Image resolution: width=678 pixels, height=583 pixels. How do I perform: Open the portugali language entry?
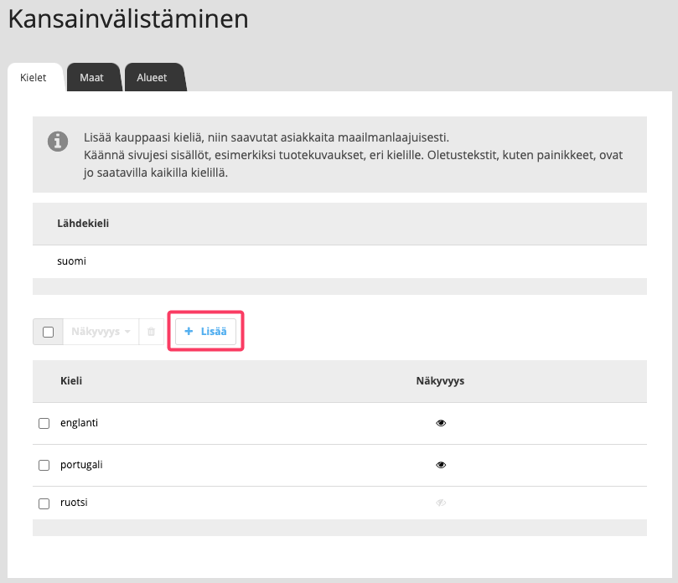[x=81, y=465]
